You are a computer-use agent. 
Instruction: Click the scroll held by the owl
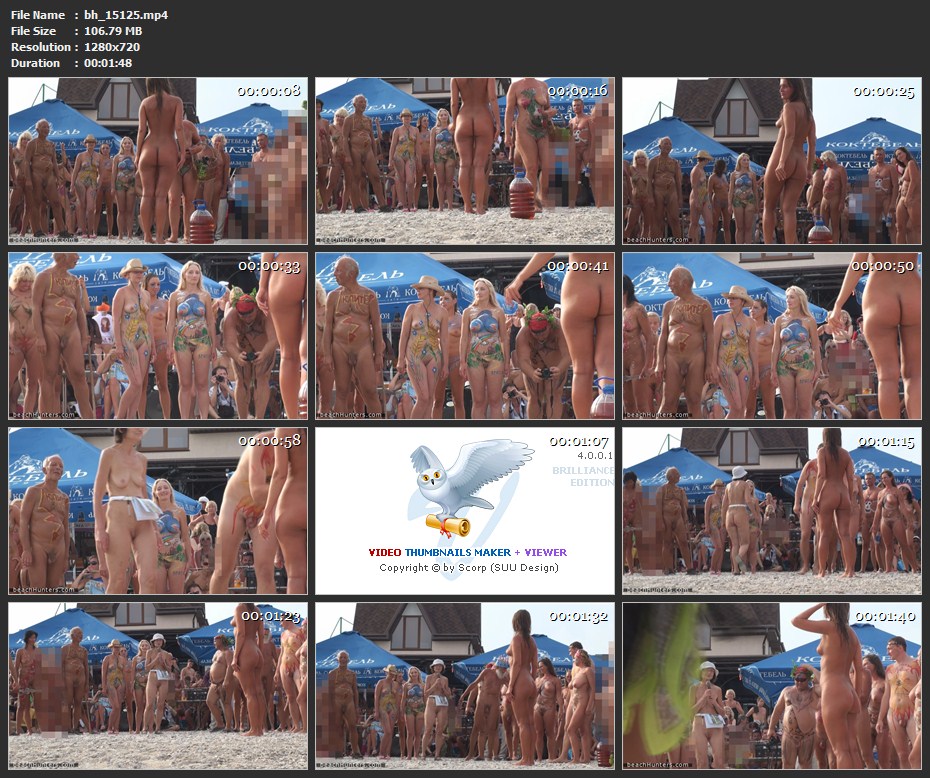tap(446, 523)
